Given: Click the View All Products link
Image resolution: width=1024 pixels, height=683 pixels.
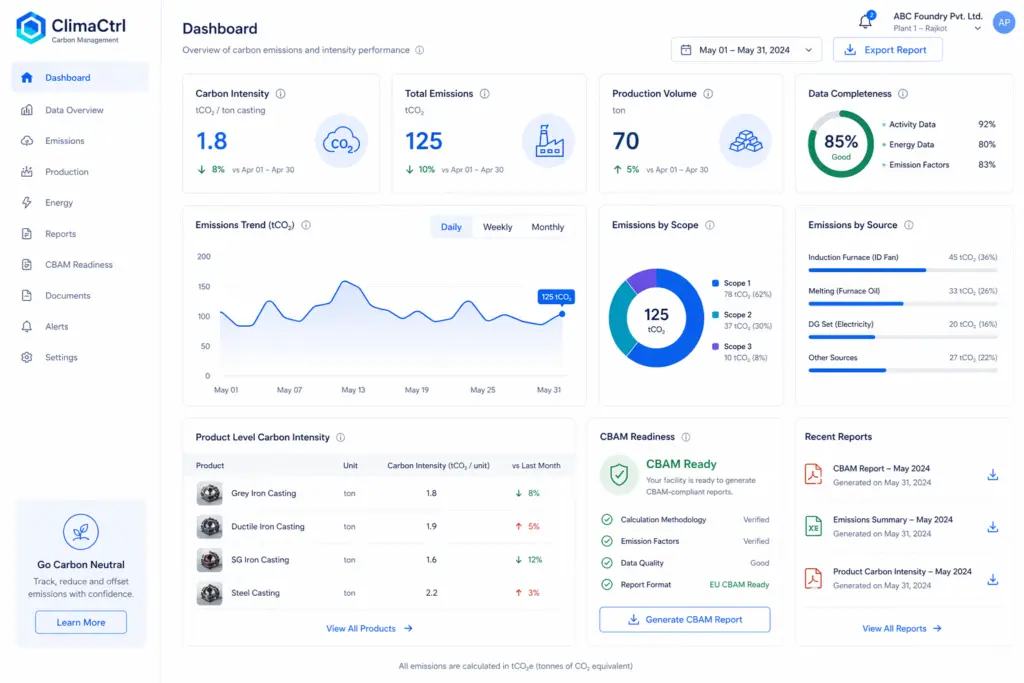Looking at the screenshot, I should [x=369, y=628].
